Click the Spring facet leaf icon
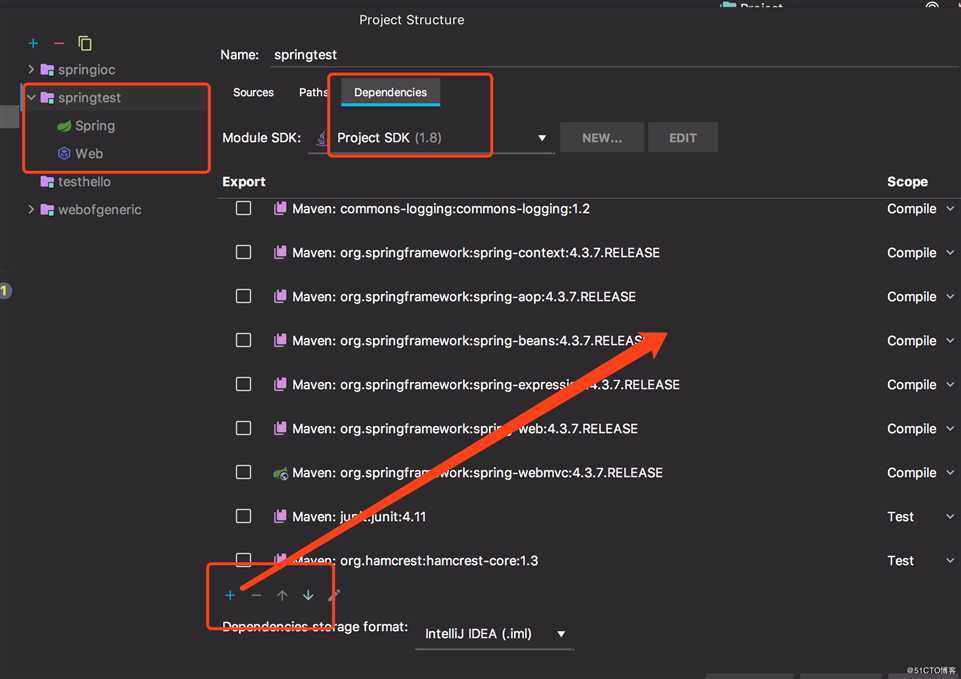This screenshot has height=679, width=961. coord(64,126)
